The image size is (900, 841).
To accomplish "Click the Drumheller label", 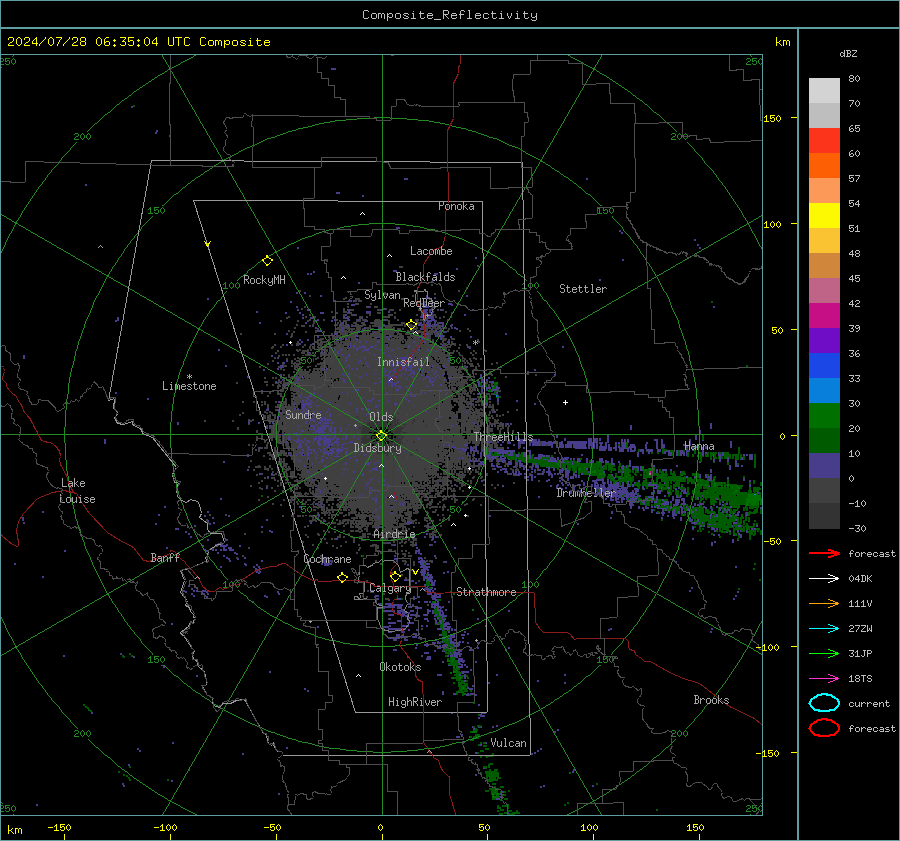I will coord(585,493).
